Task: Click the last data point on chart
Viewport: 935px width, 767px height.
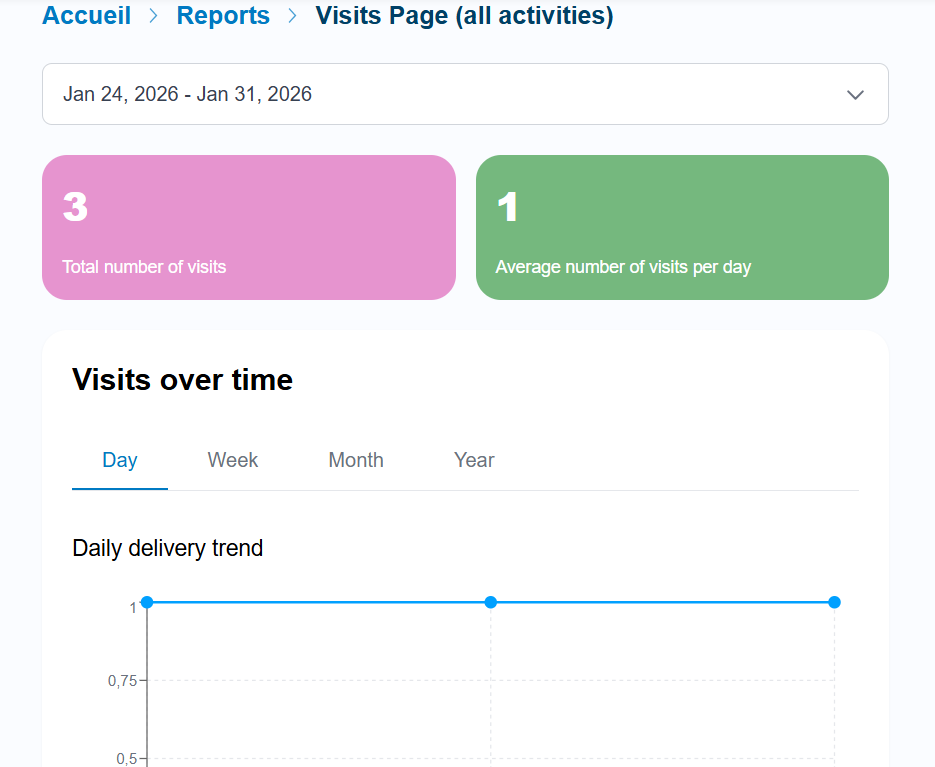Action: (x=834, y=602)
